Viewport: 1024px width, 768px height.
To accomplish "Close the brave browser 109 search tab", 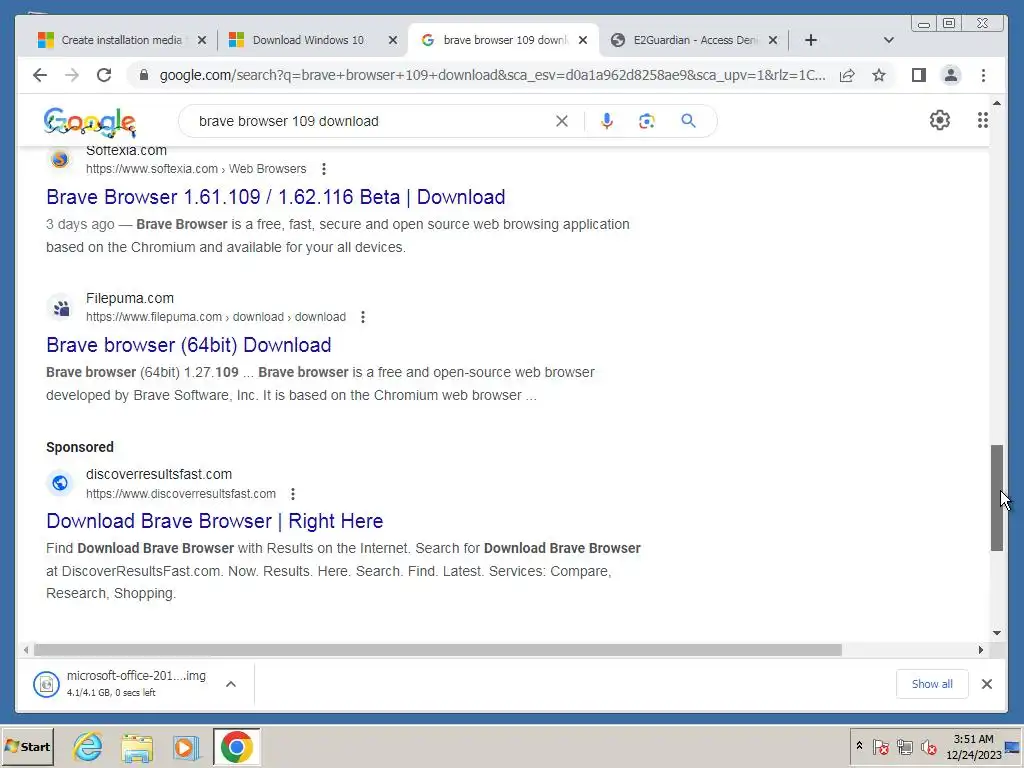I will click(583, 40).
